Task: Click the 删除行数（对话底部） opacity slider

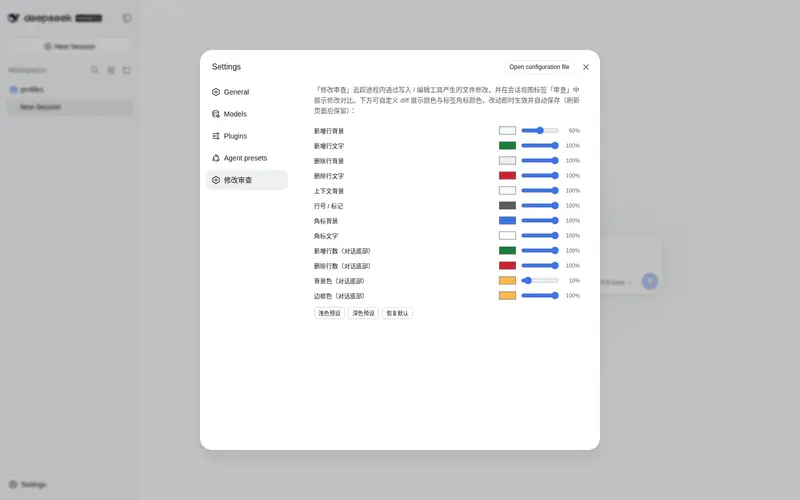Action: [540, 265]
